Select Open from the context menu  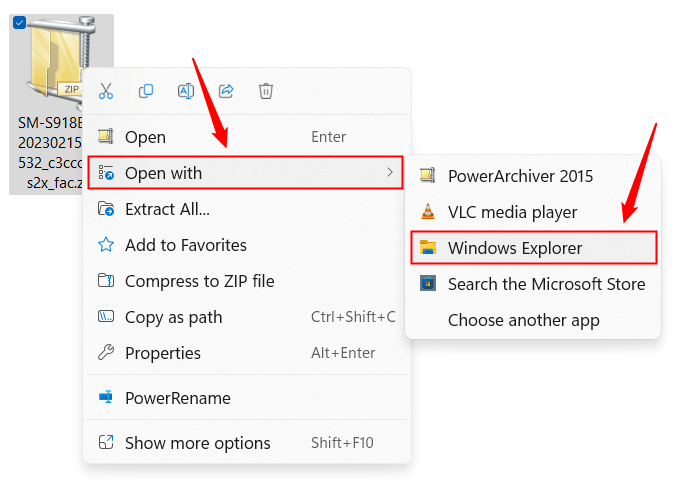145,137
